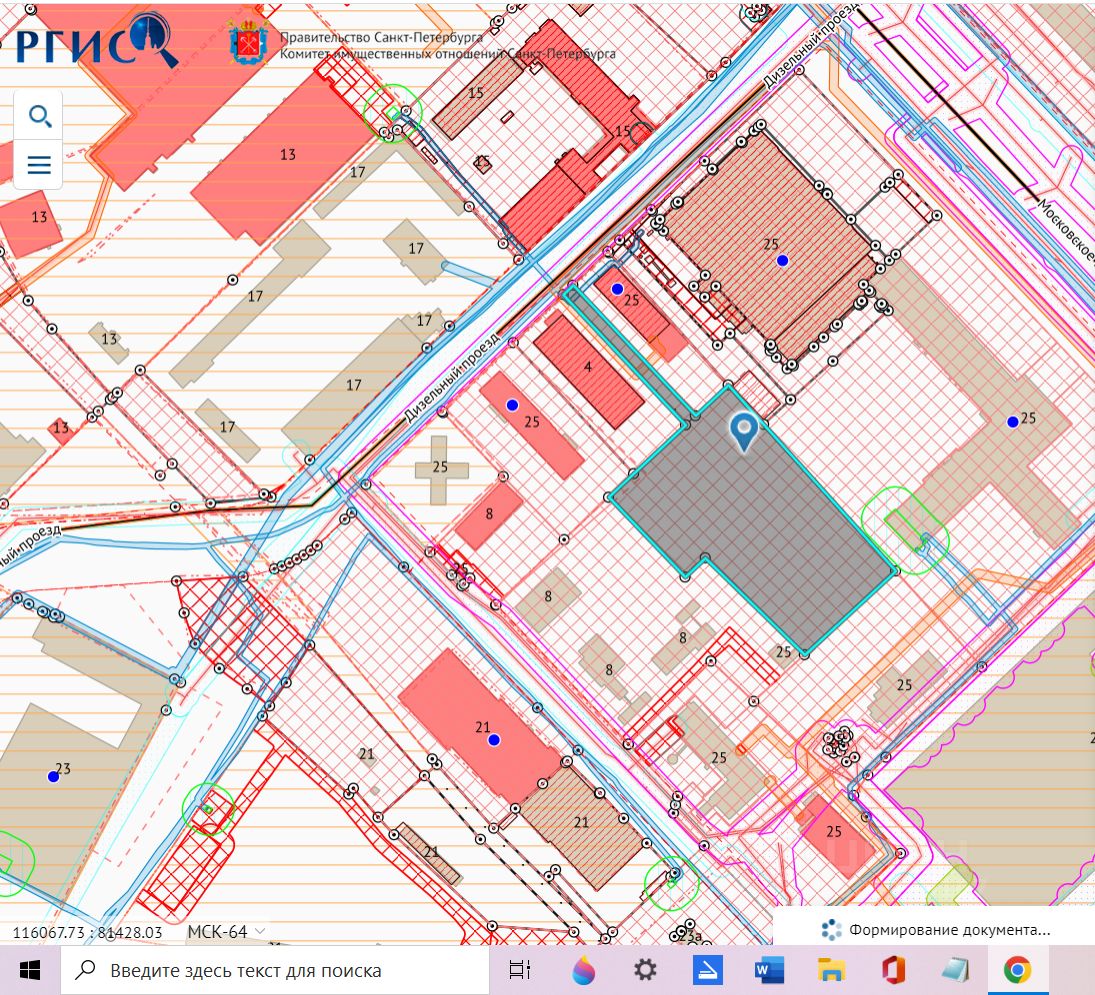Open the Windows Start menu
The height and width of the screenshot is (995, 1095).
coord(29,970)
